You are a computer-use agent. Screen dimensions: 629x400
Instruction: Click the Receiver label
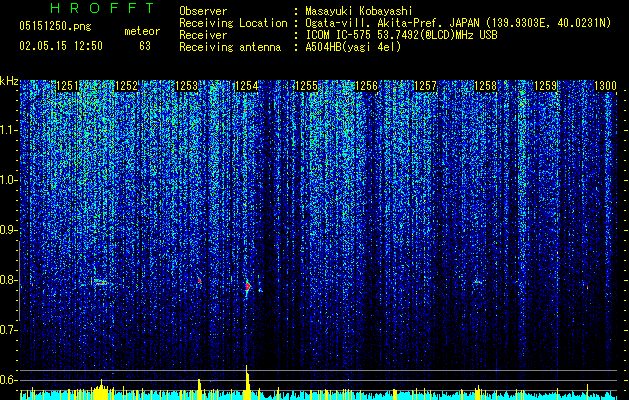tap(203, 35)
